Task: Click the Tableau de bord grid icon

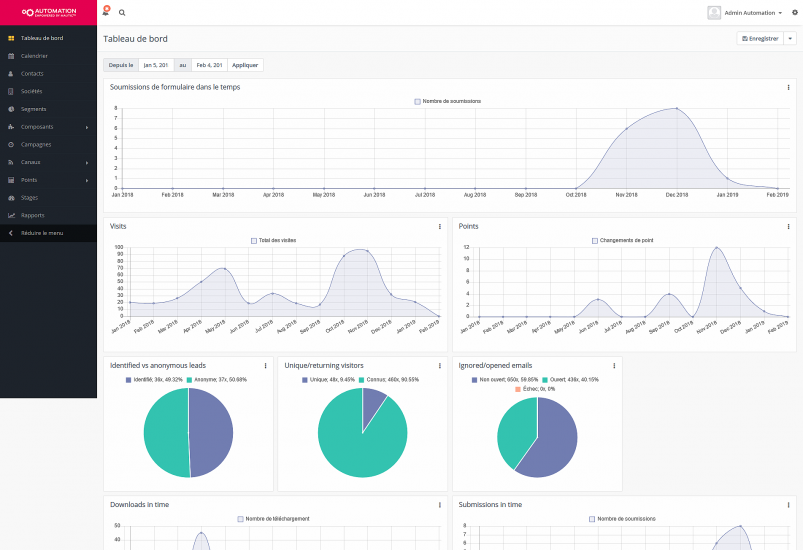Action: click(x=11, y=38)
